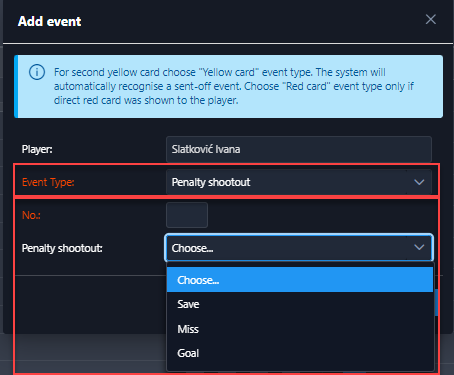This screenshot has width=454, height=375.
Task: Focus the No. input box
Action: 187,215
